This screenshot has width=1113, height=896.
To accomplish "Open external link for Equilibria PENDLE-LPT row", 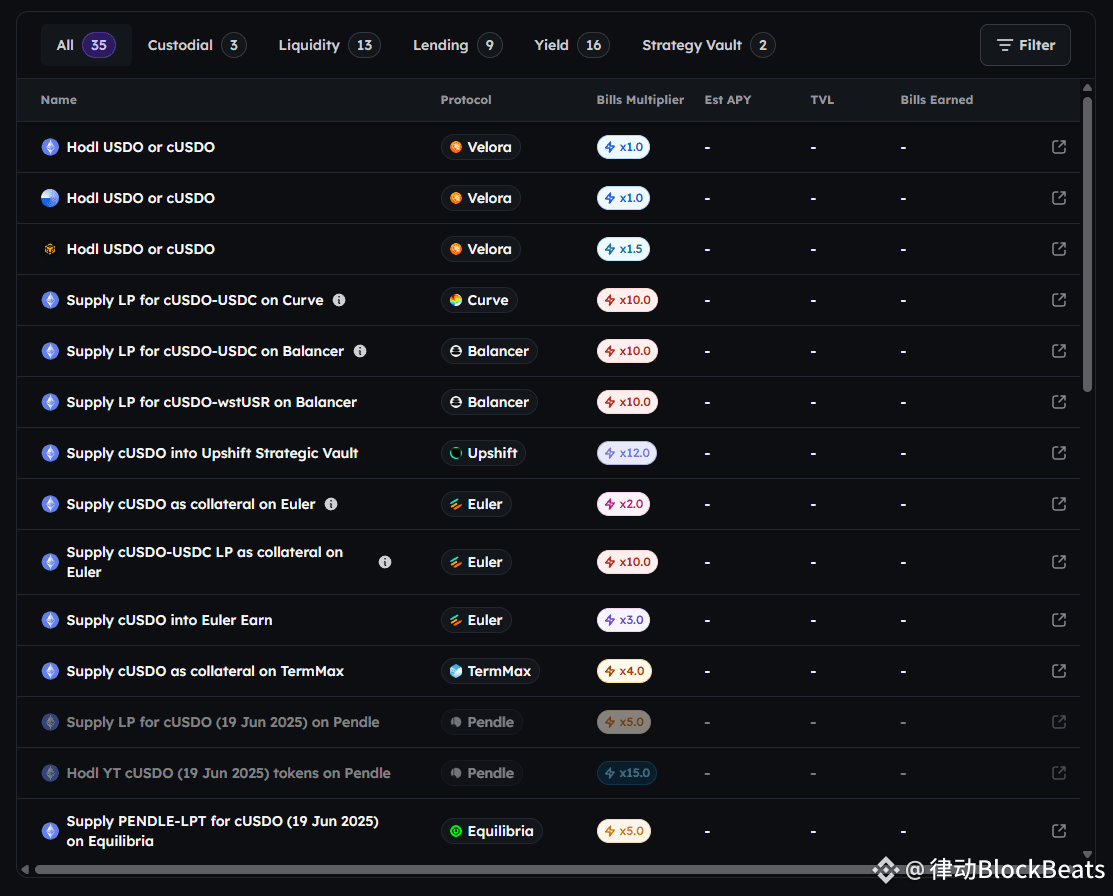I will coord(1058,831).
